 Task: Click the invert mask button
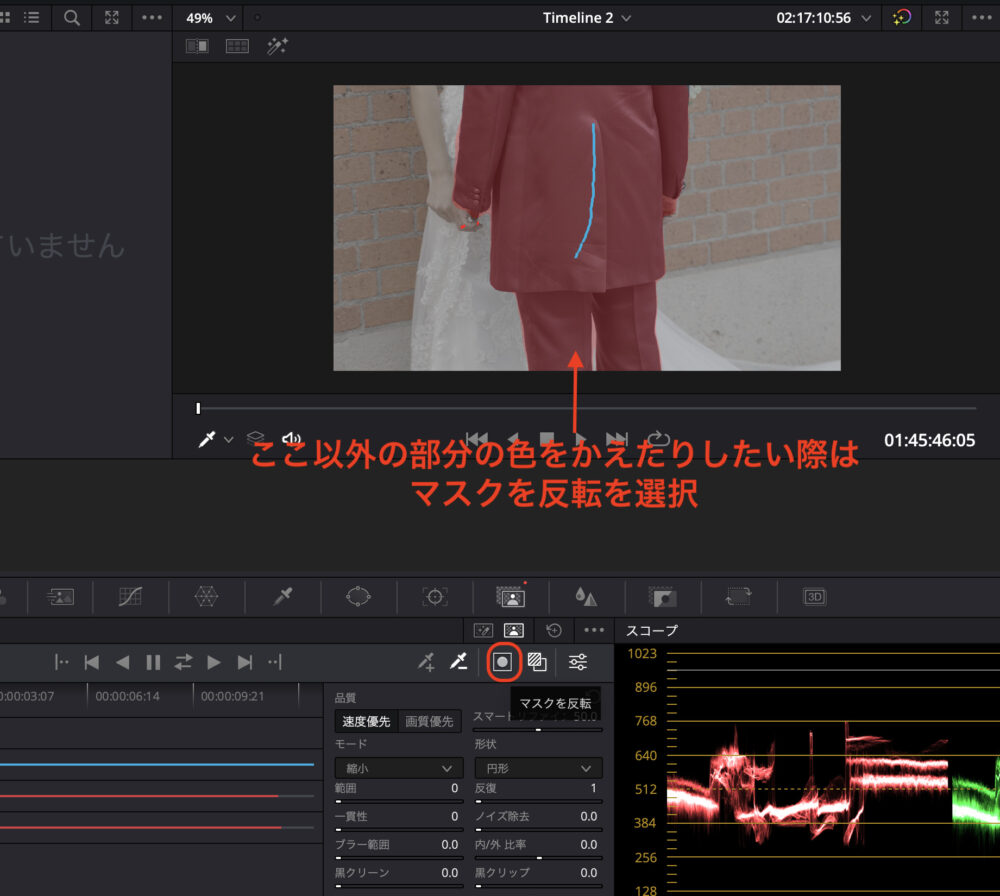[x=502, y=661]
